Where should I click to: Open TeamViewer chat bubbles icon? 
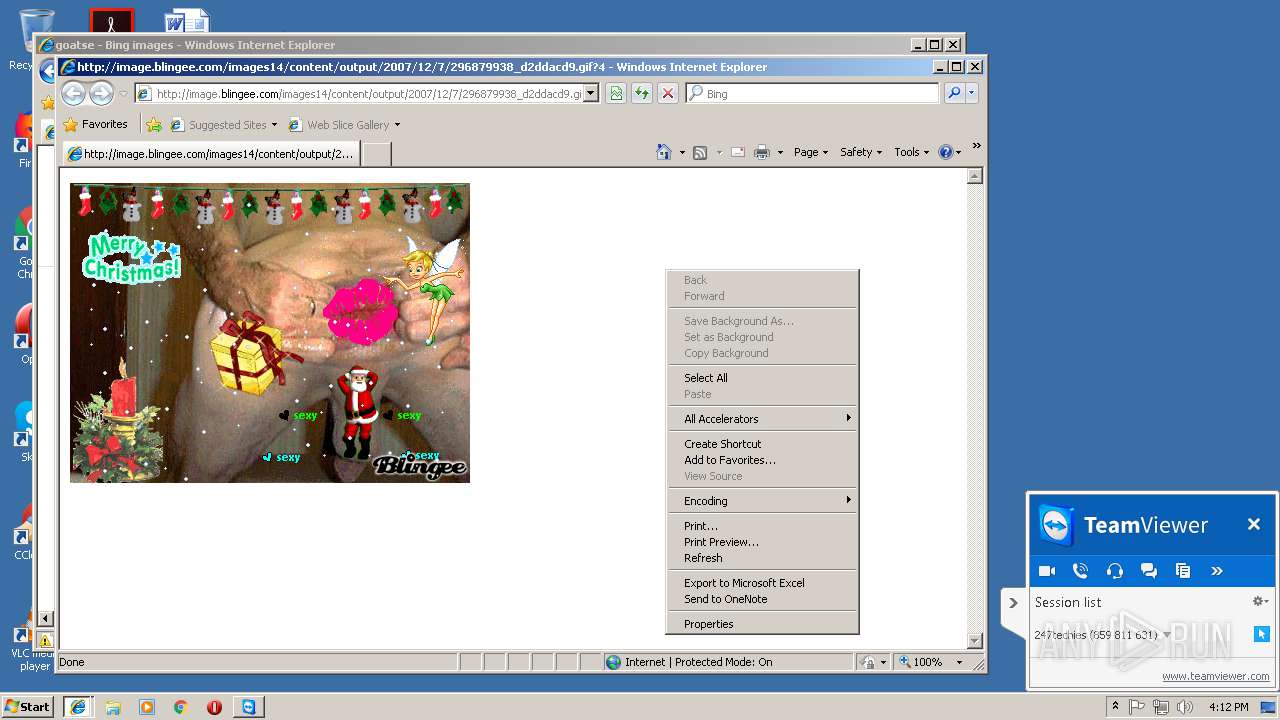[x=1149, y=571]
